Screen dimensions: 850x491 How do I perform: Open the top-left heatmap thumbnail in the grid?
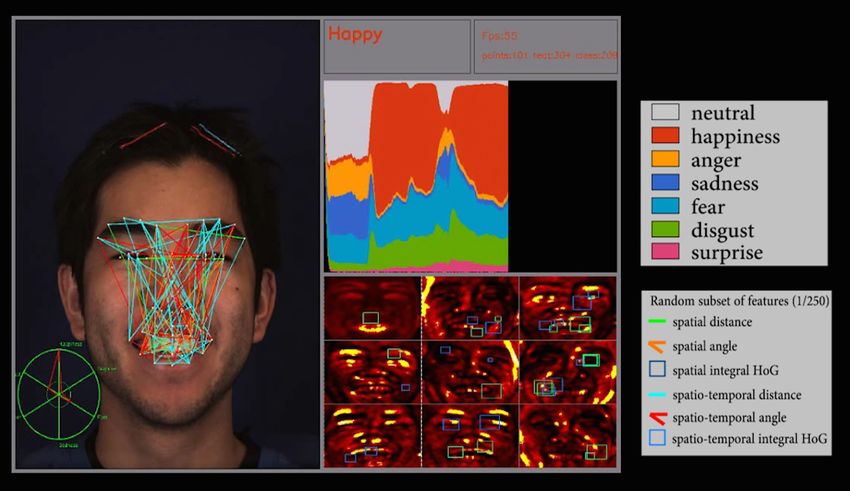coord(371,307)
